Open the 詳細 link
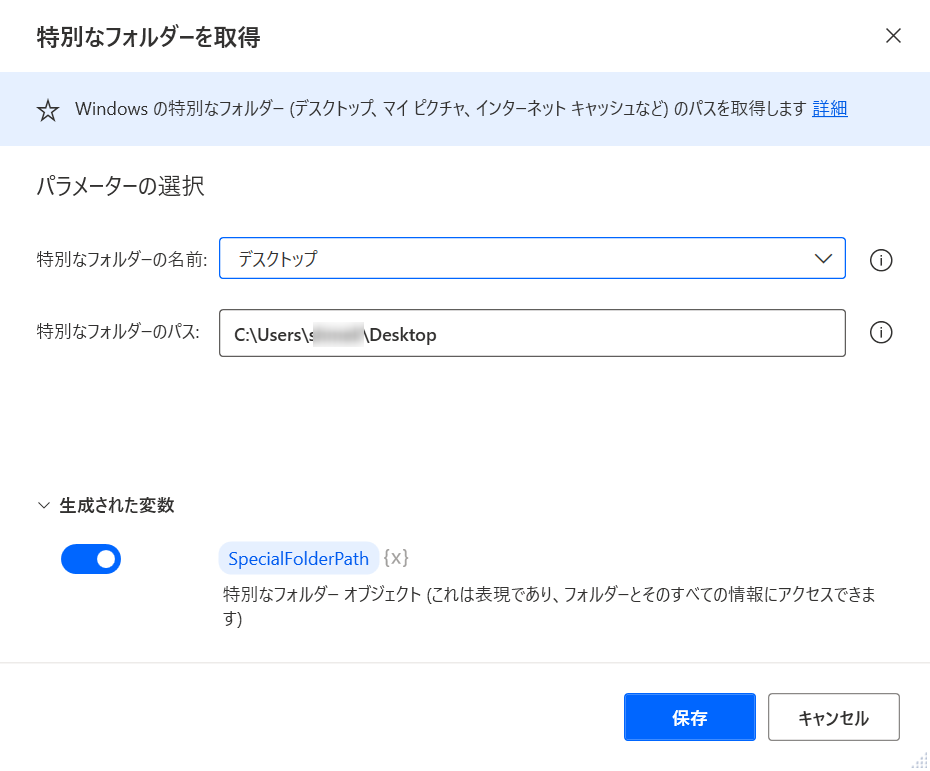This screenshot has width=930, height=771. coord(829,109)
